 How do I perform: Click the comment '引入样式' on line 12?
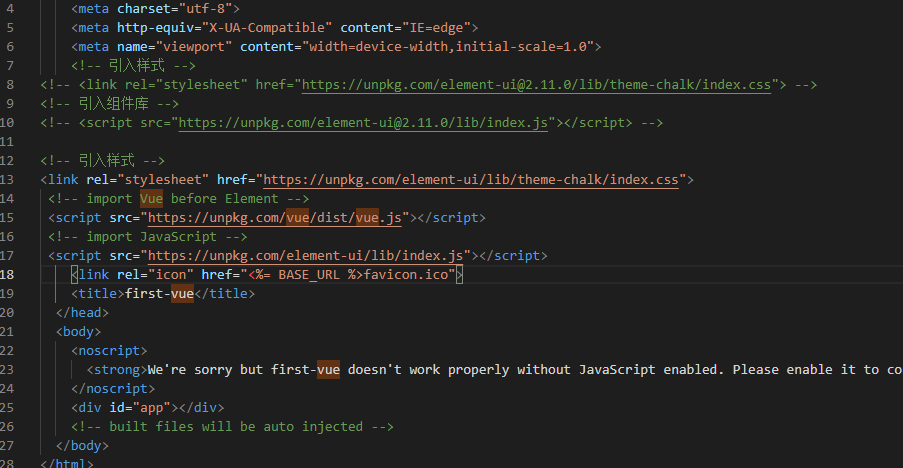pyautogui.click(x=103, y=161)
